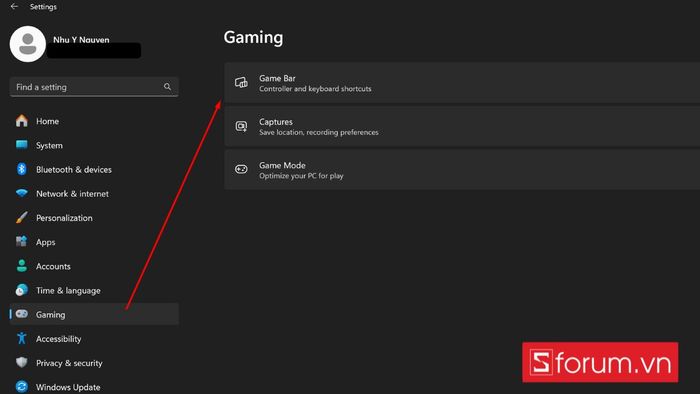Click the Privacy shield icon
700x394 pixels.
pyautogui.click(x=21, y=362)
